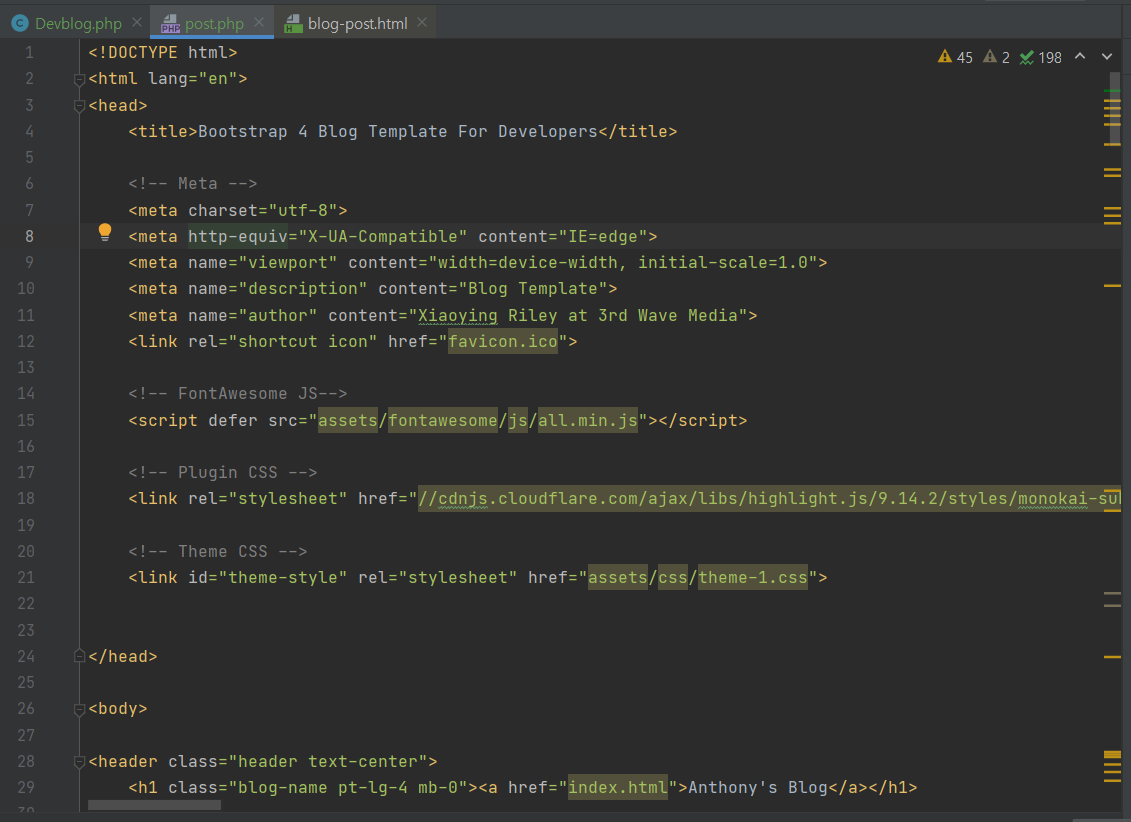Click the warning stripe marker beside line 24
Screen dimensions: 1131x822
1112,657
